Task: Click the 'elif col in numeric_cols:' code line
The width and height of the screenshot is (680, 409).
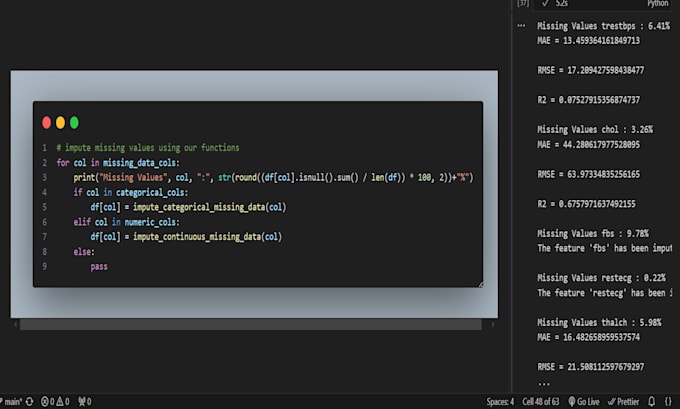Action: tap(126, 222)
